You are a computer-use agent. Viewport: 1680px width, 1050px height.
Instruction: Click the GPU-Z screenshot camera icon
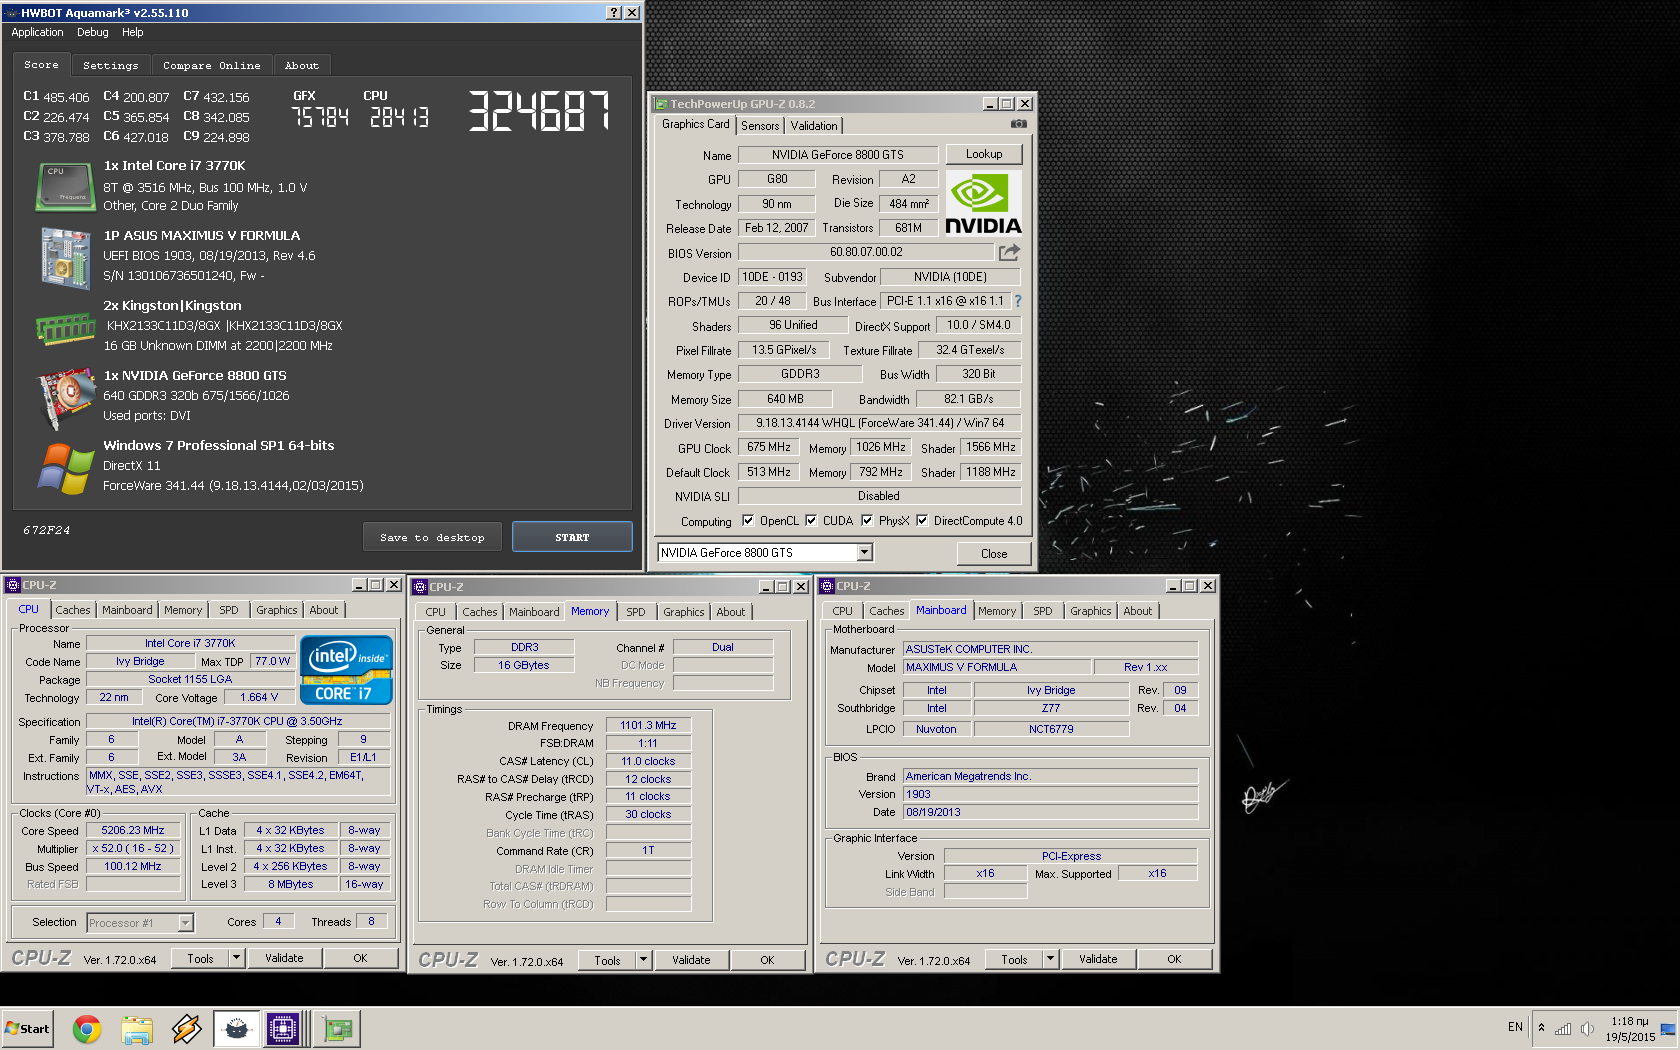[1018, 124]
